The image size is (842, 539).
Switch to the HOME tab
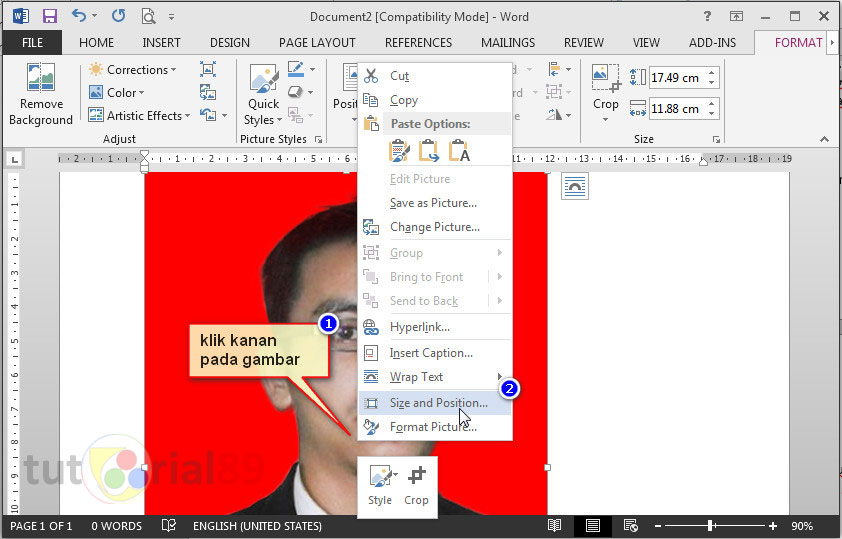(x=96, y=42)
